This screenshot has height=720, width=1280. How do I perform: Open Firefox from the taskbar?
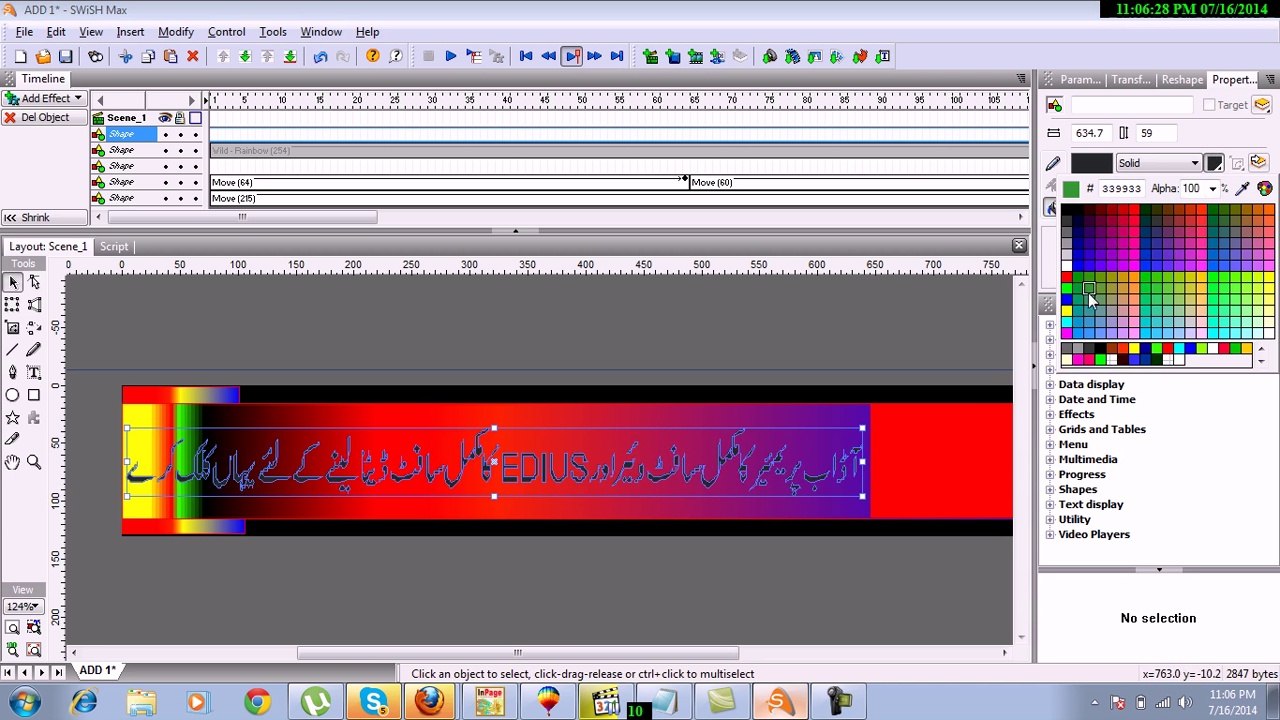point(430,703)
